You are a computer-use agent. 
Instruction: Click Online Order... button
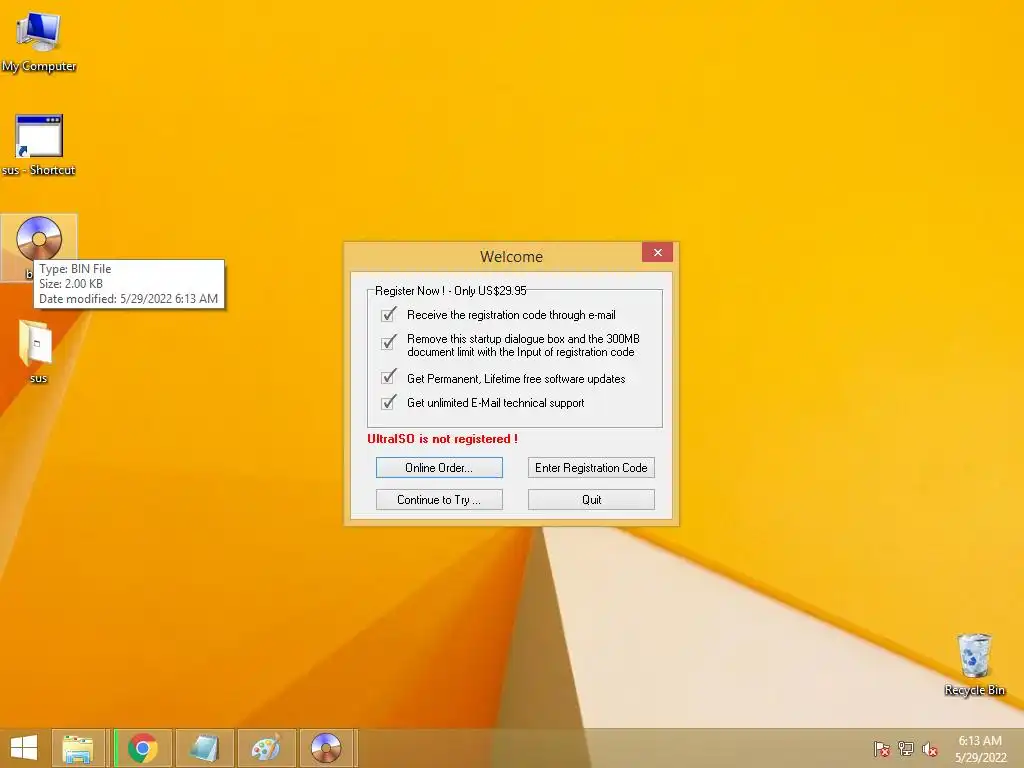(x=439, y=468)
